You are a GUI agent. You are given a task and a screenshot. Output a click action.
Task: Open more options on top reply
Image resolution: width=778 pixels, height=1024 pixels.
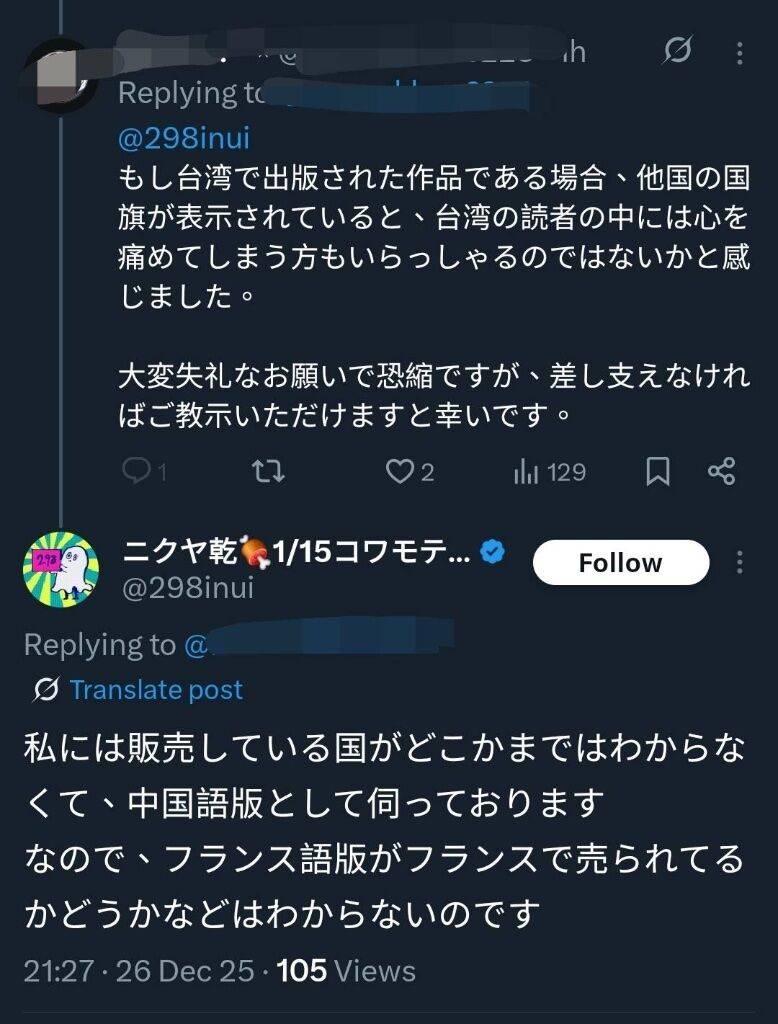pos(740,51)
